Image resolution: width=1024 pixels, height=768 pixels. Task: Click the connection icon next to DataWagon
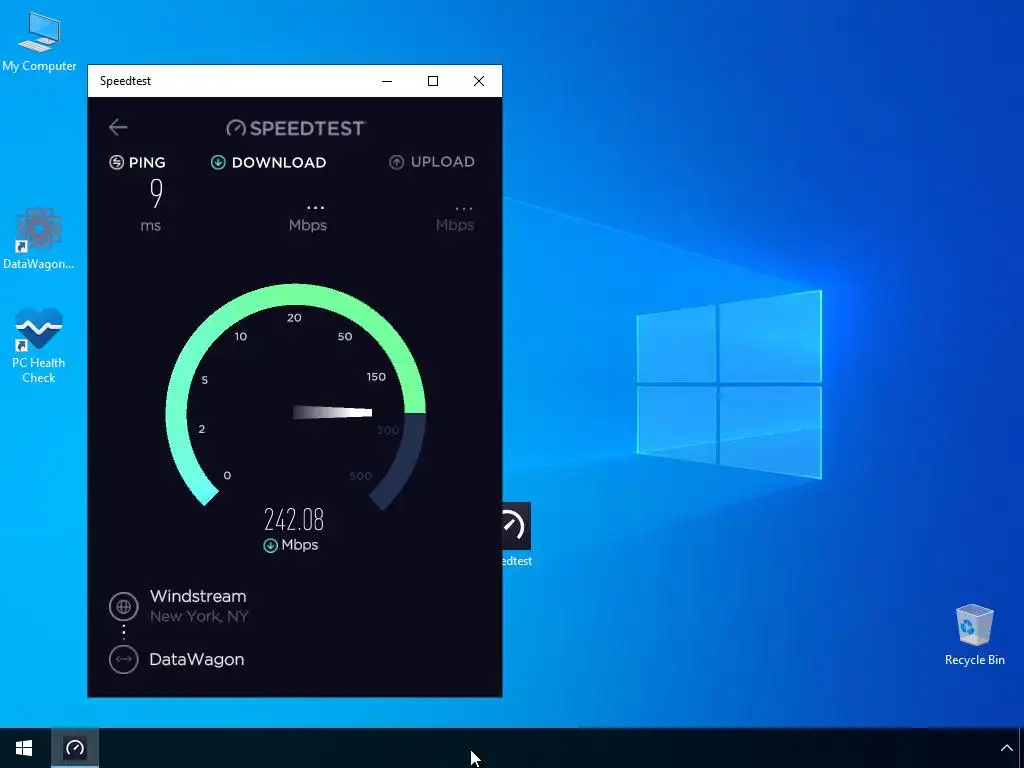pos(123,659)
